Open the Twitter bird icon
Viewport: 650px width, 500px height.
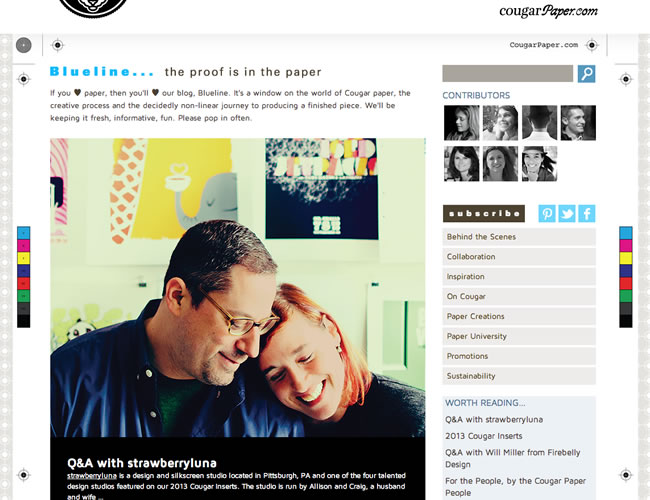point(567,214)
